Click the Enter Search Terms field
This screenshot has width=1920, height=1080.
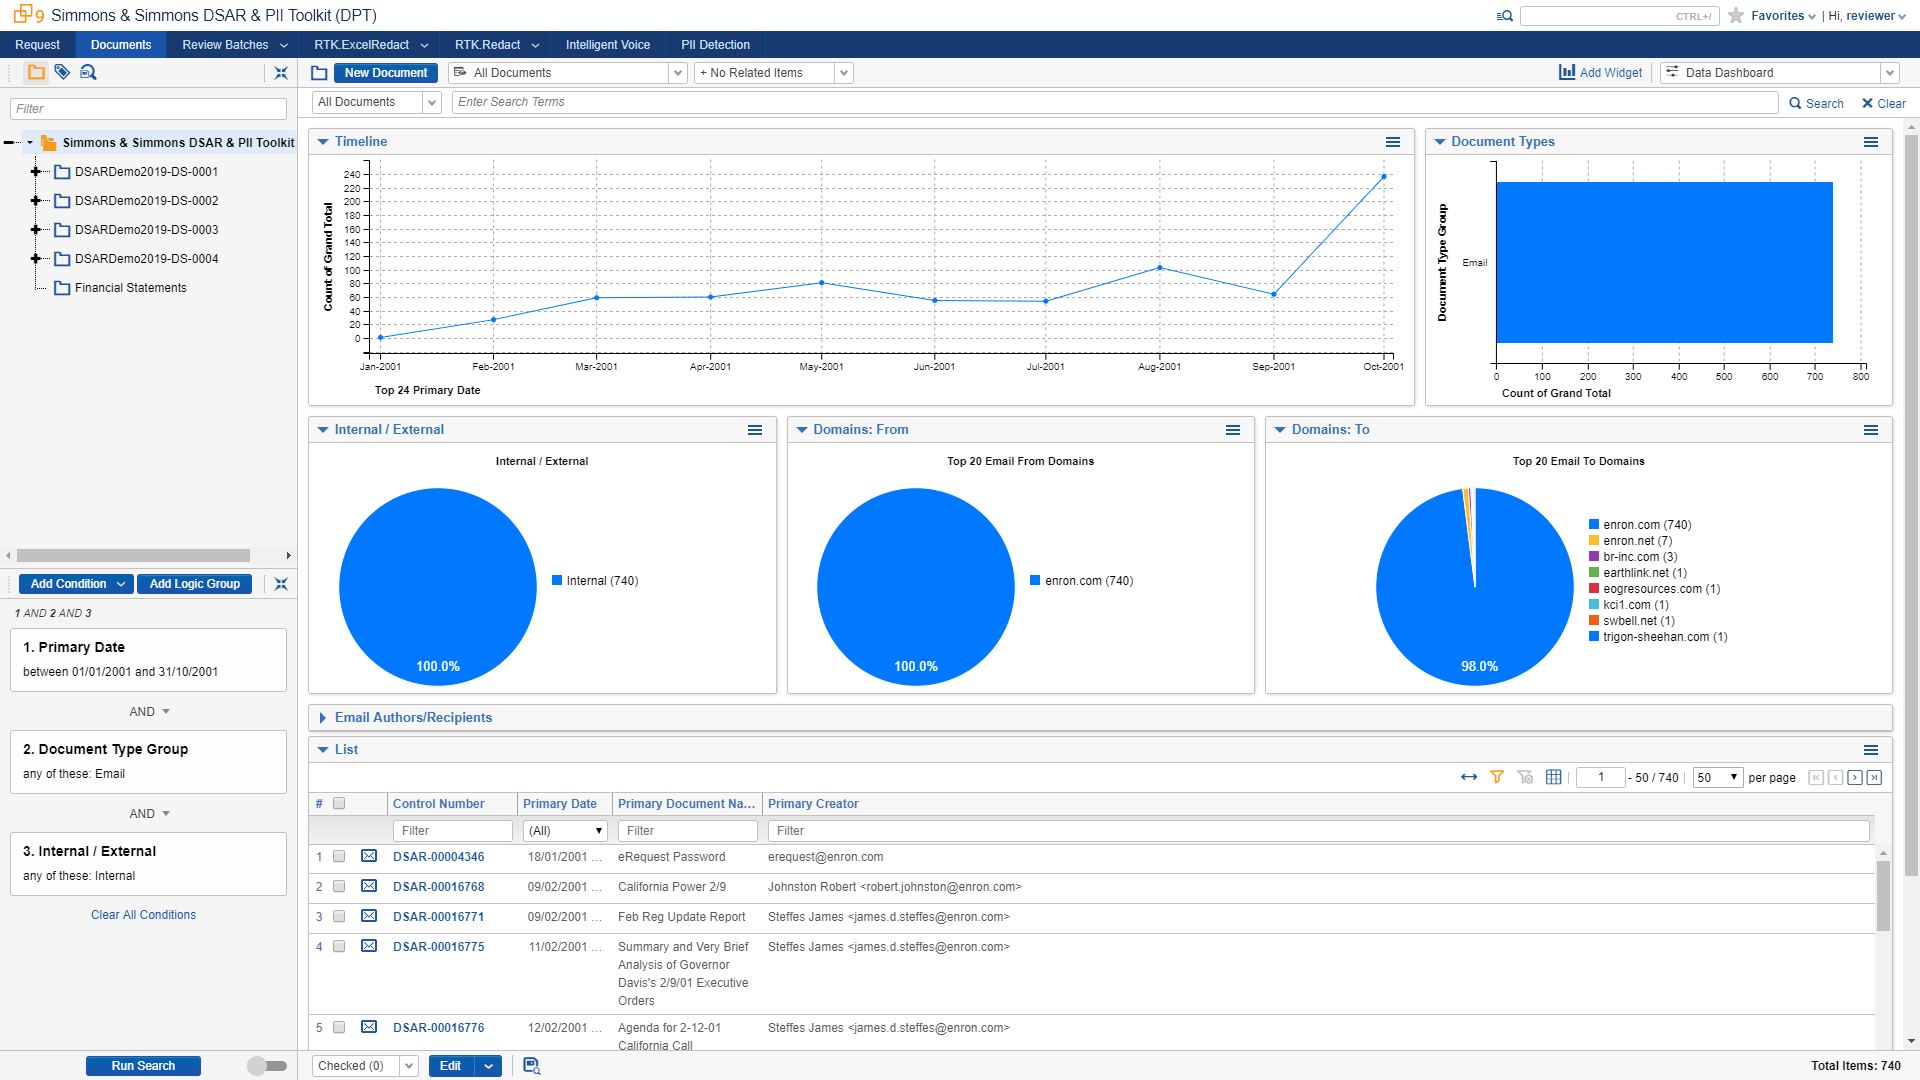coord(1114,102)
